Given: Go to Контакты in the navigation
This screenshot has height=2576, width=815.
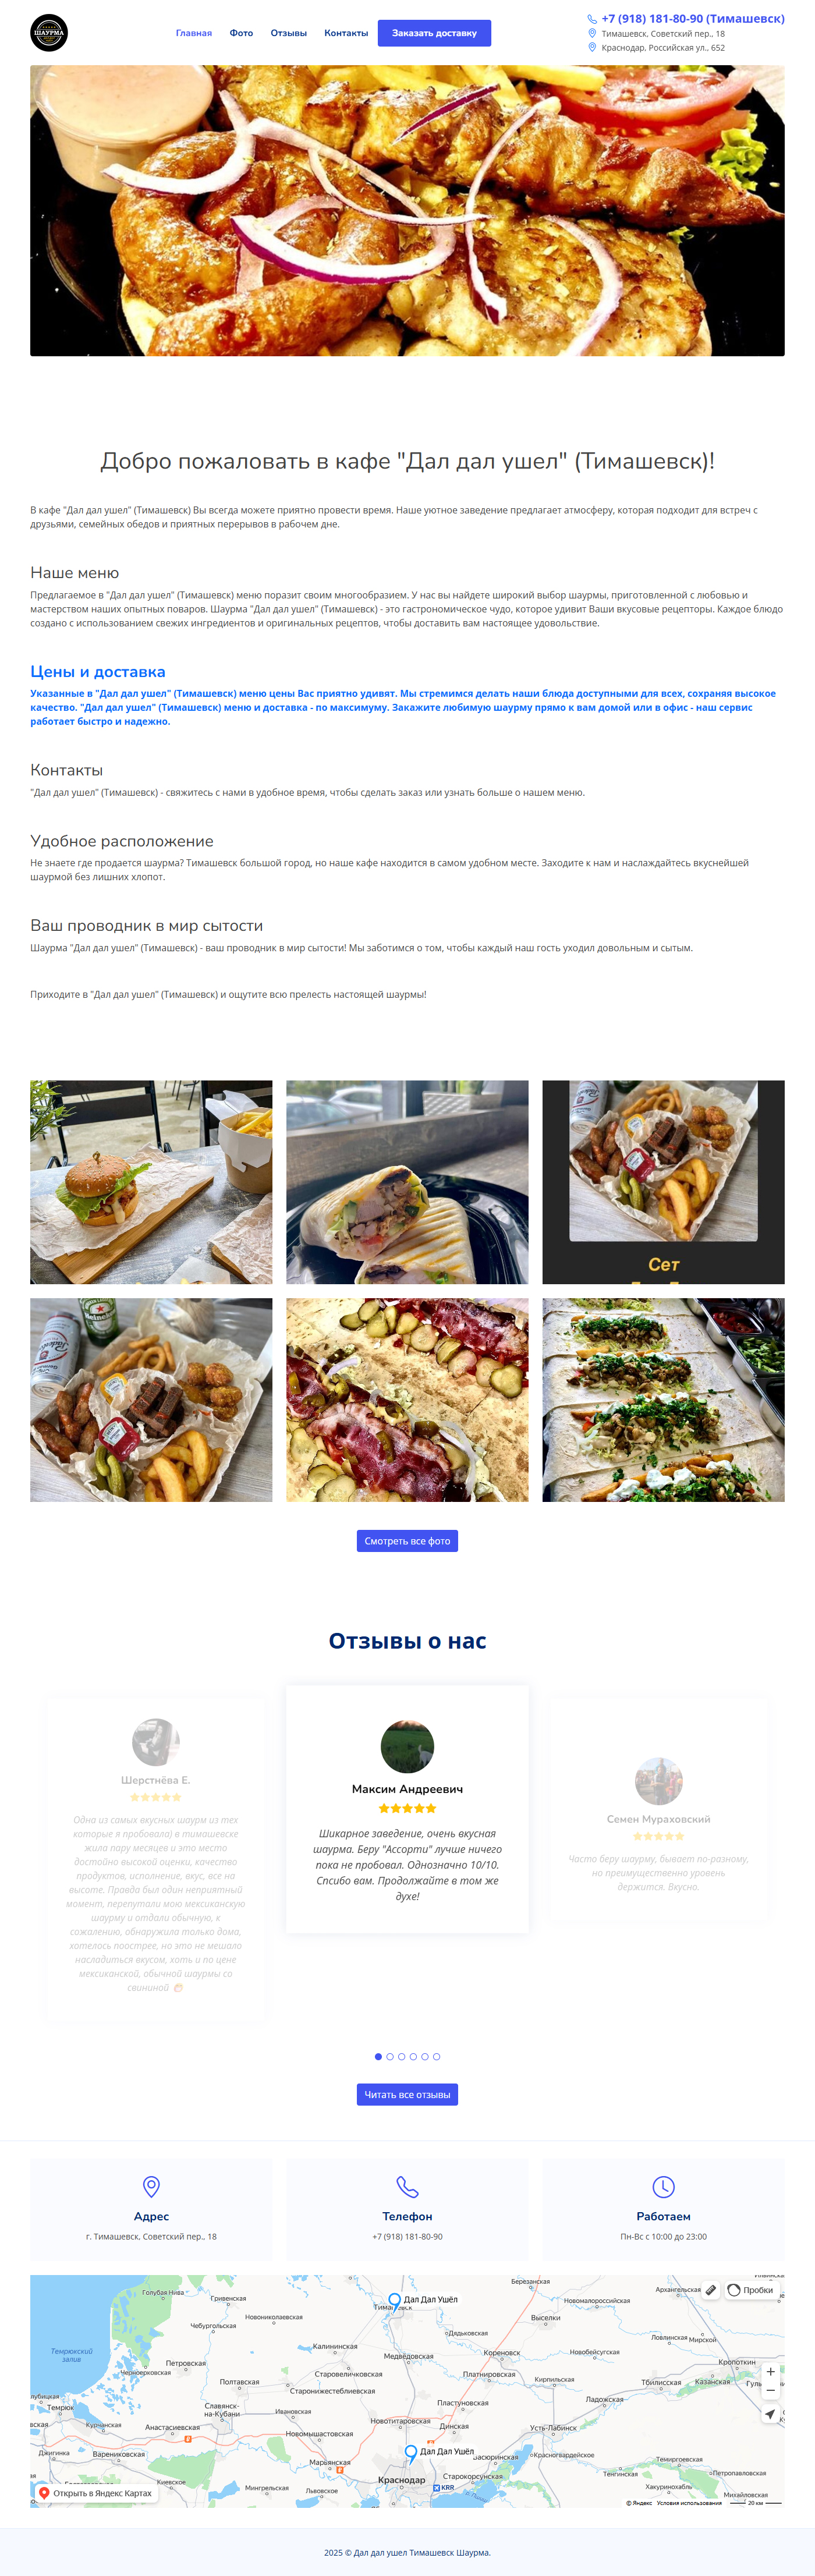Looking at the screenshot, I should click(346, 33).
